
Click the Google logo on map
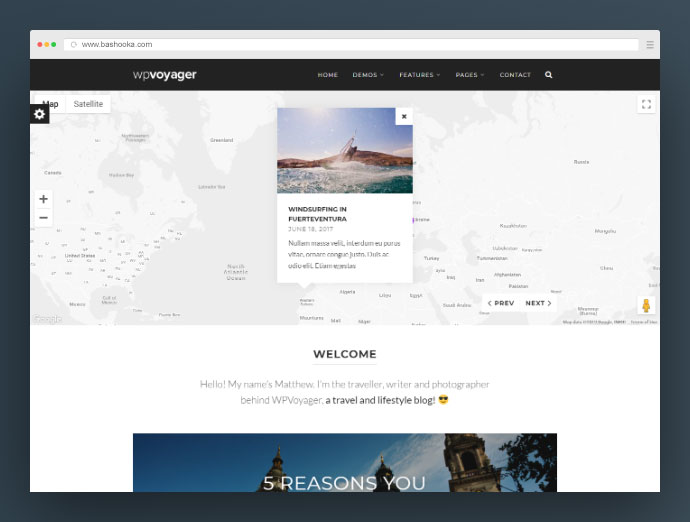pos(48,319)
